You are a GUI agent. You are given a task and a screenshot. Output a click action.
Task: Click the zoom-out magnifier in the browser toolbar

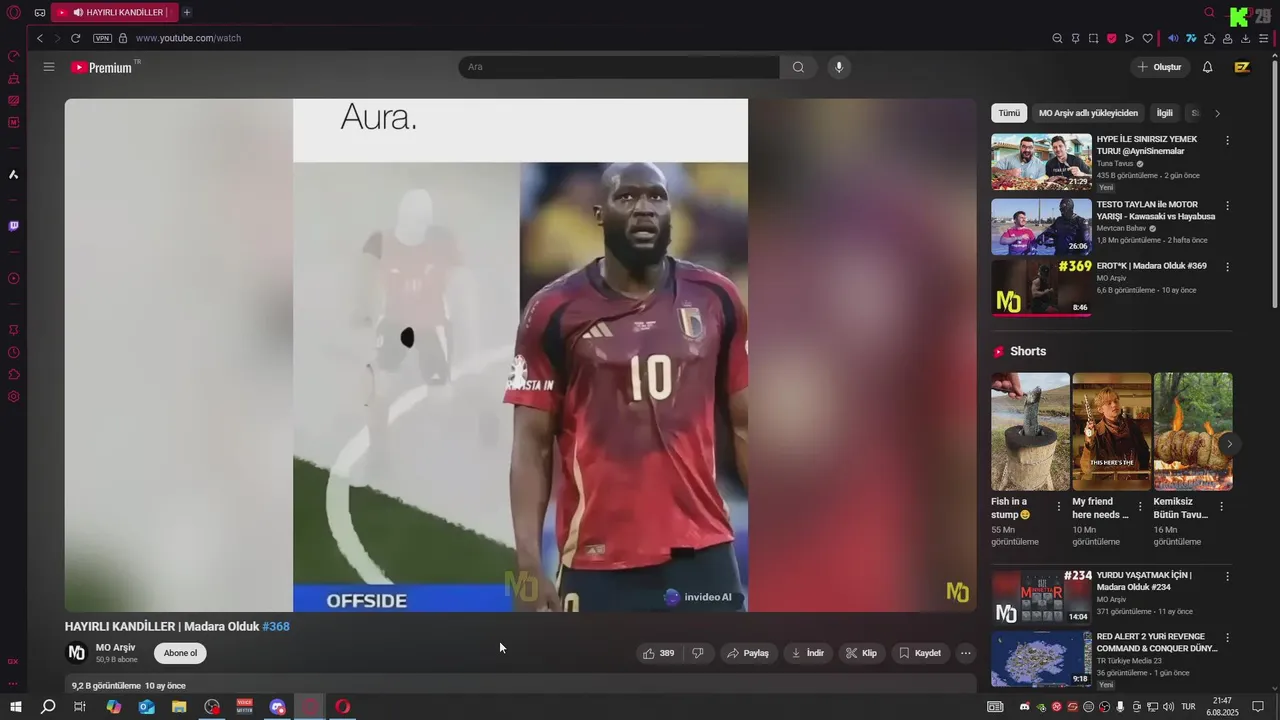tap(1057, 38)
